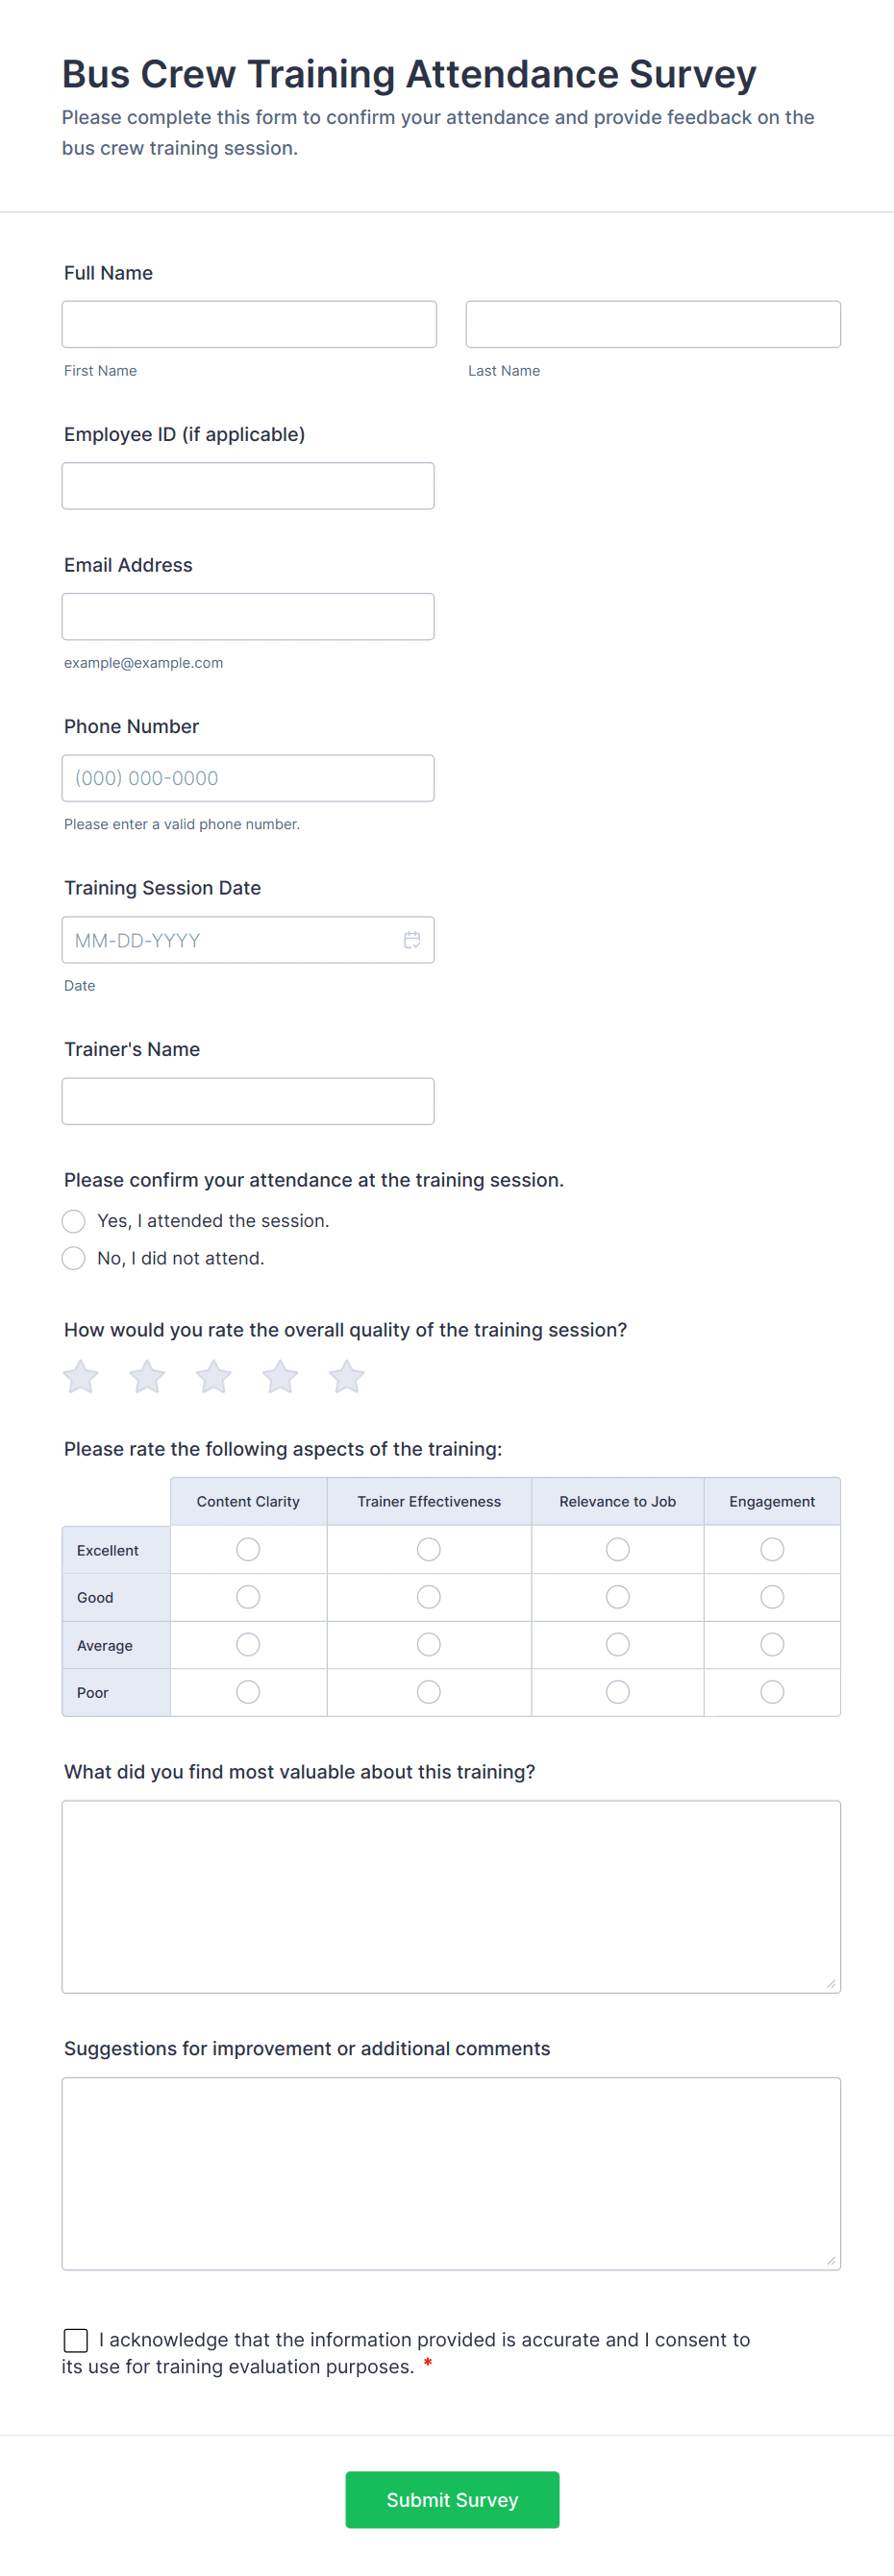Viewport: 894px width, 2576px height.
Task: Check the acknowledgement consent checkbox
Action: [x=76, y=2340]
